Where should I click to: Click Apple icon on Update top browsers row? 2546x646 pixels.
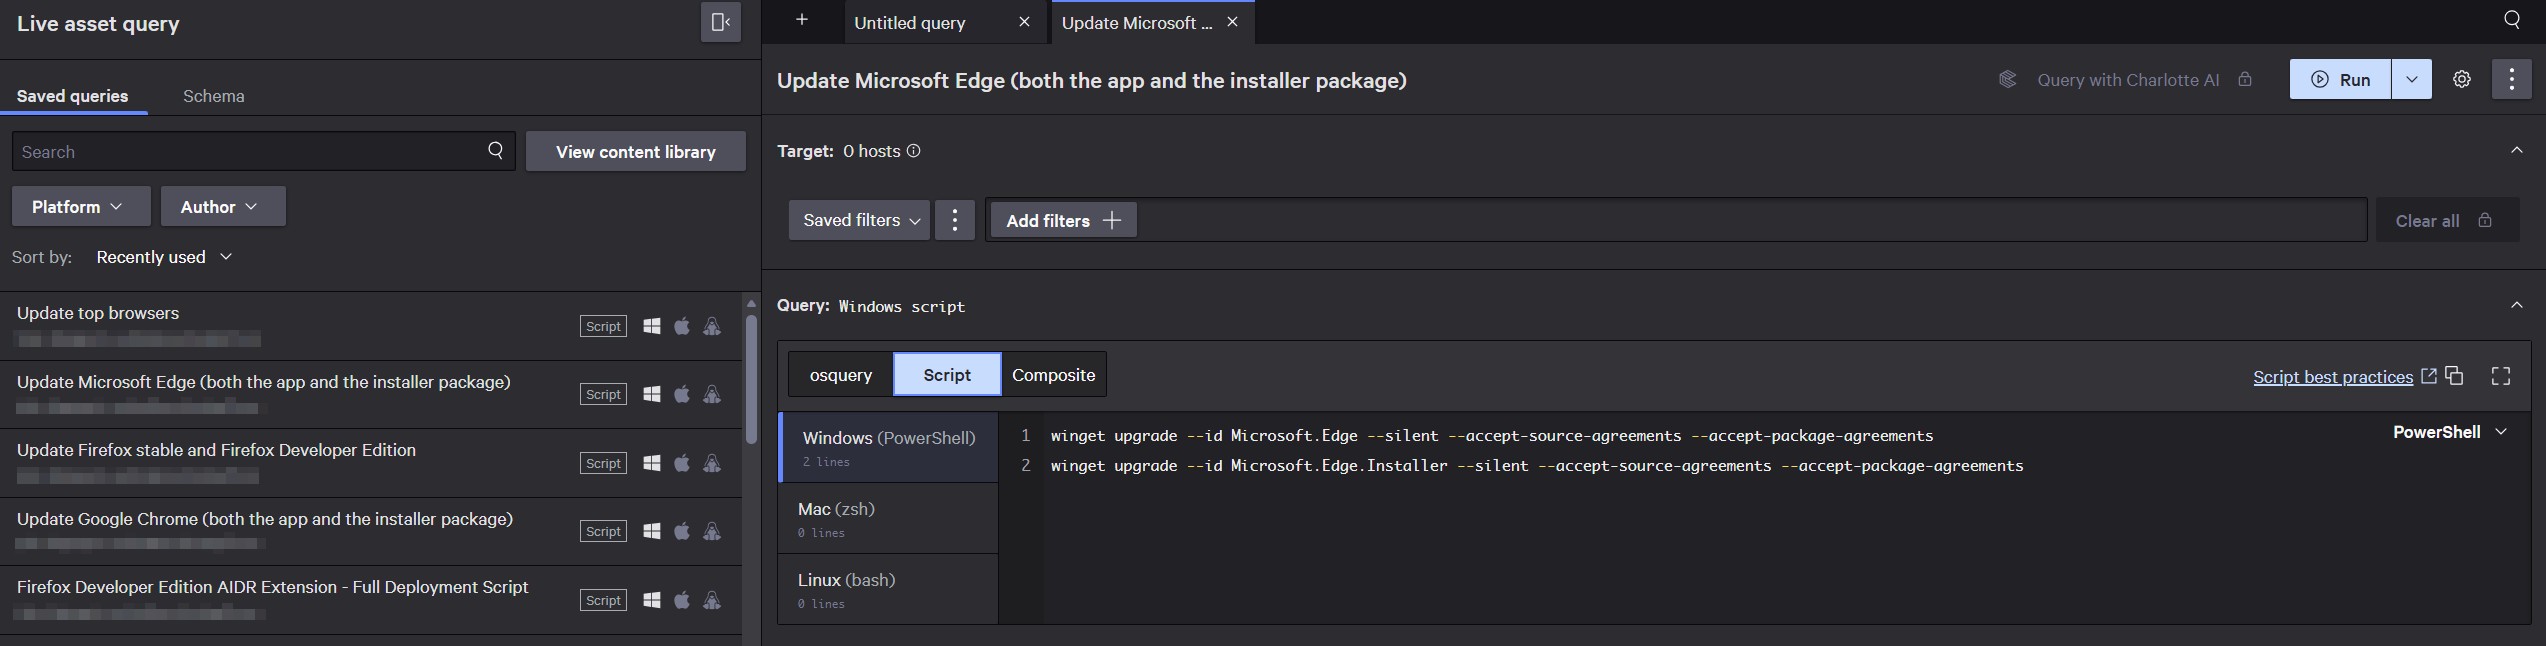pyautogui.click(x=682, y=326)
